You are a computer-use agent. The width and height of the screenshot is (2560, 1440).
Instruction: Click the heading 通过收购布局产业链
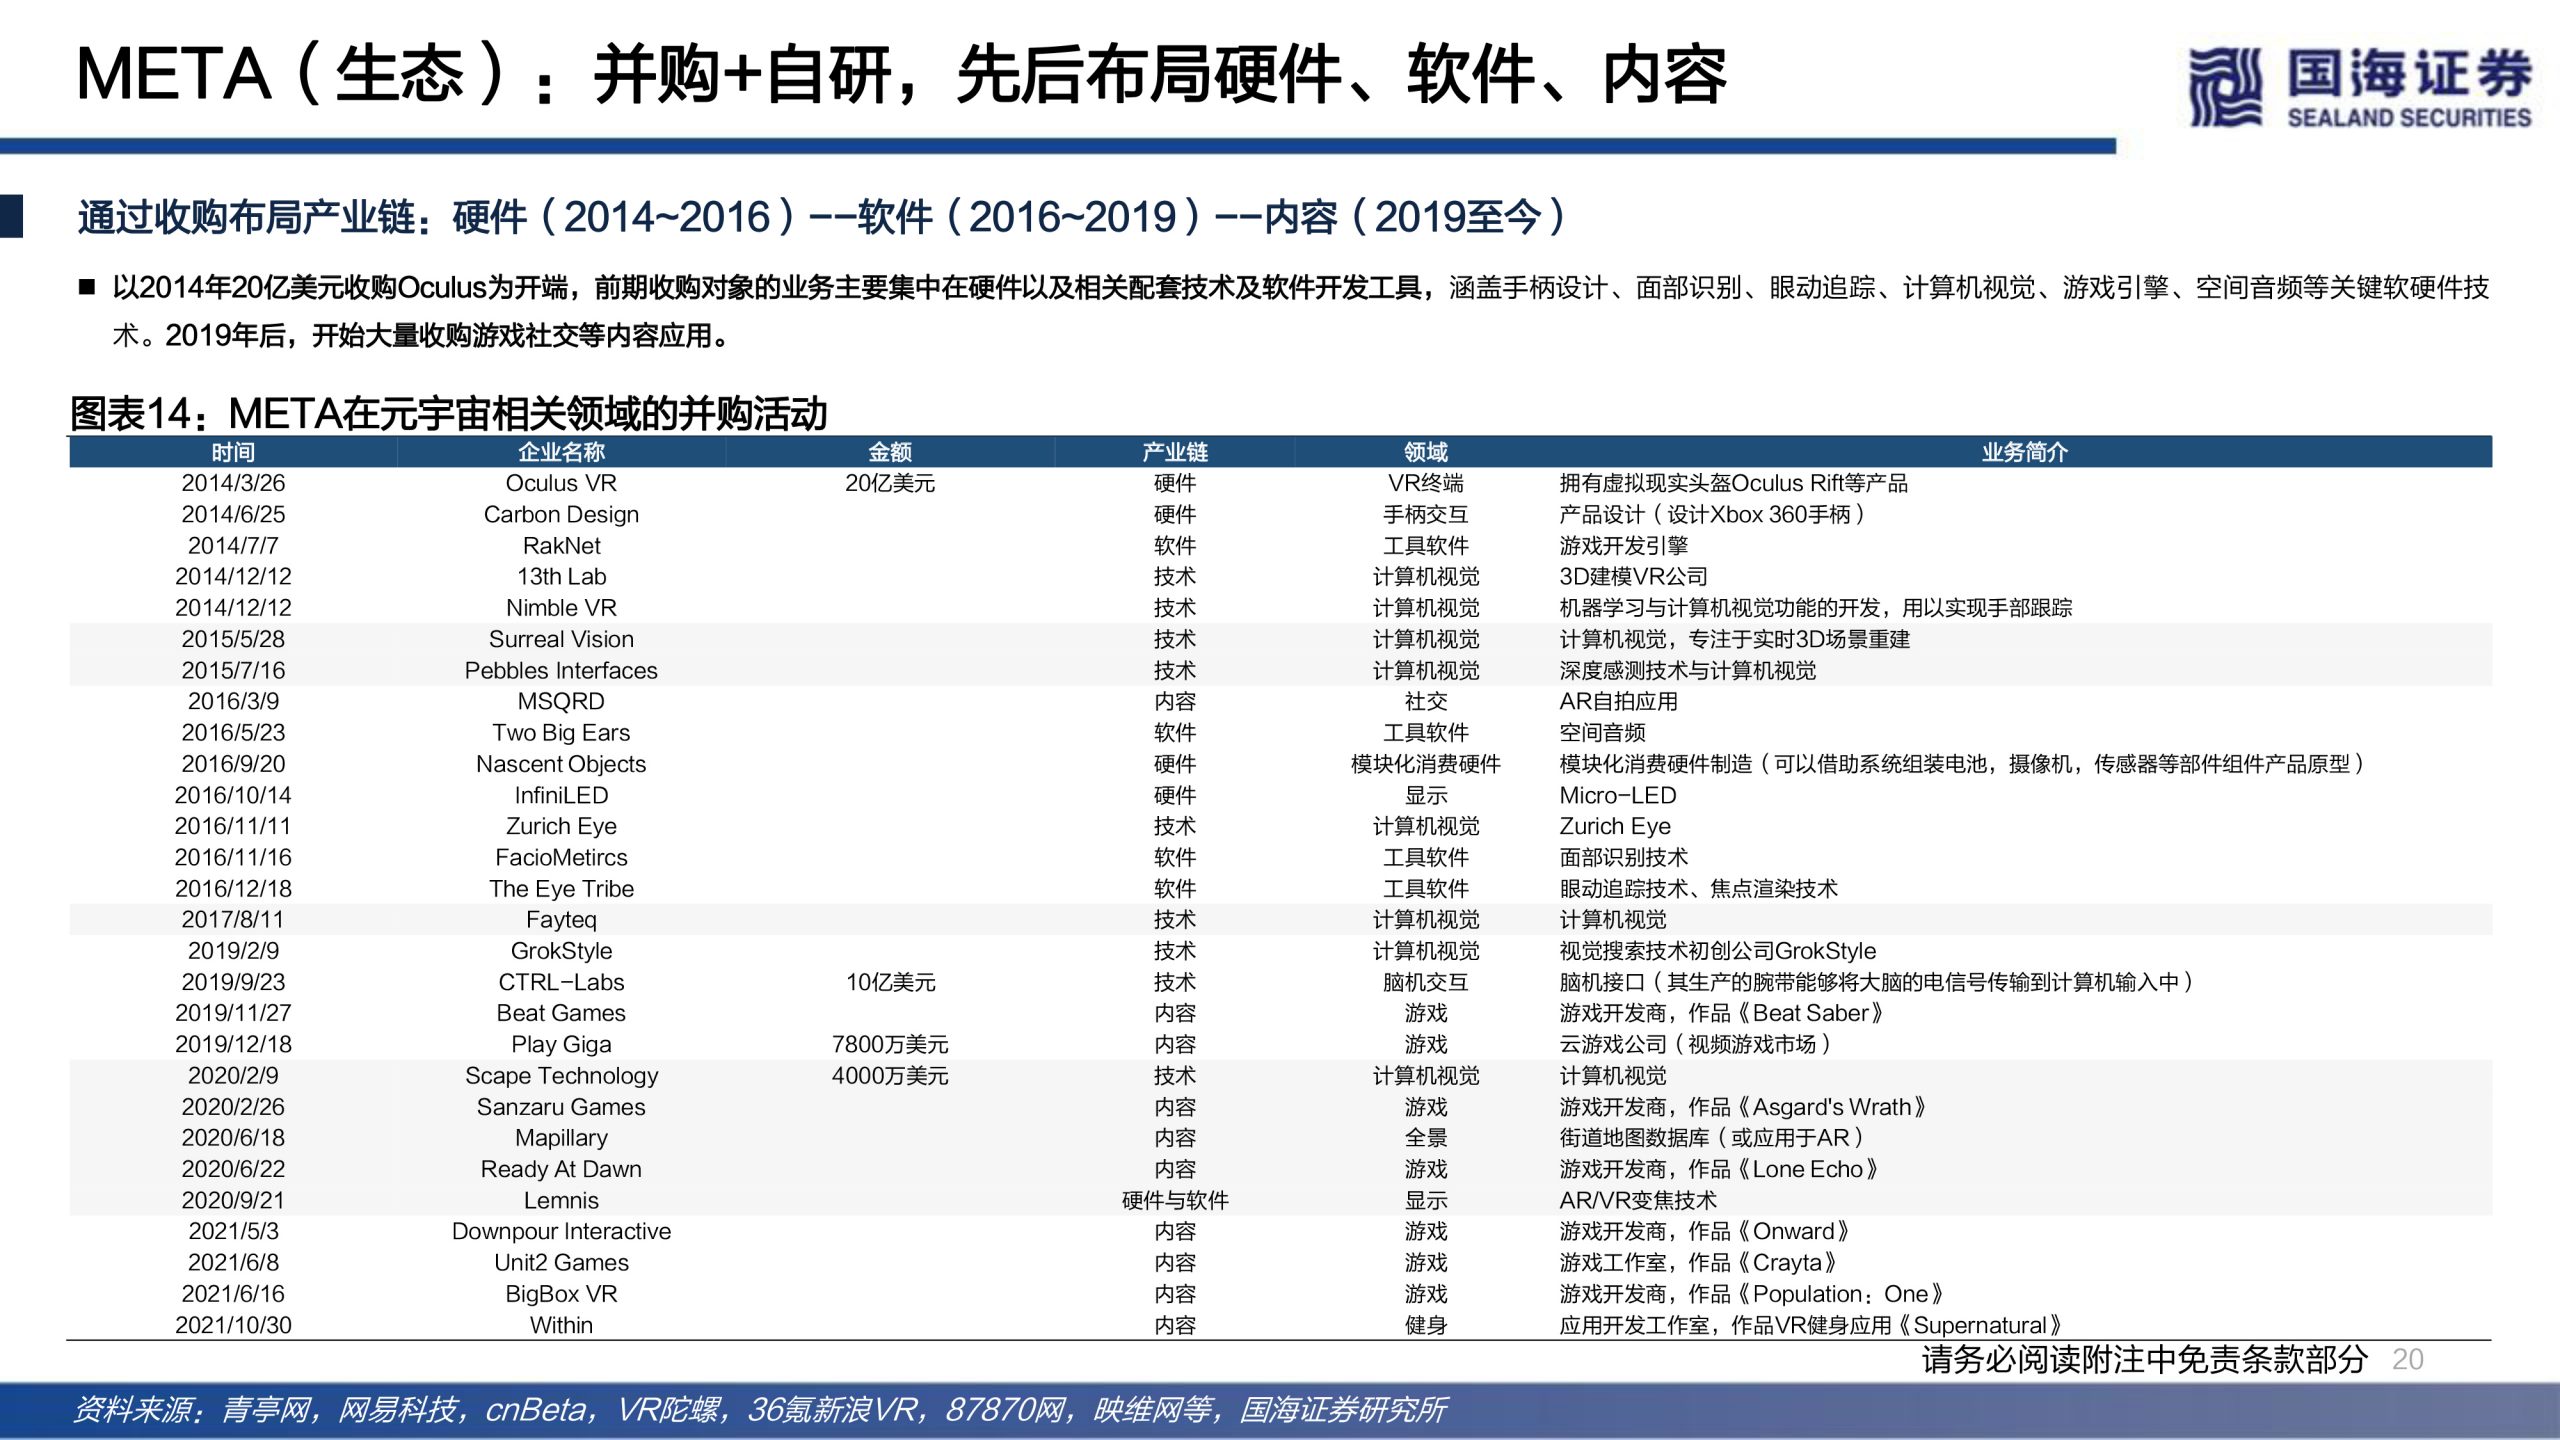click(x=822, y=217)
